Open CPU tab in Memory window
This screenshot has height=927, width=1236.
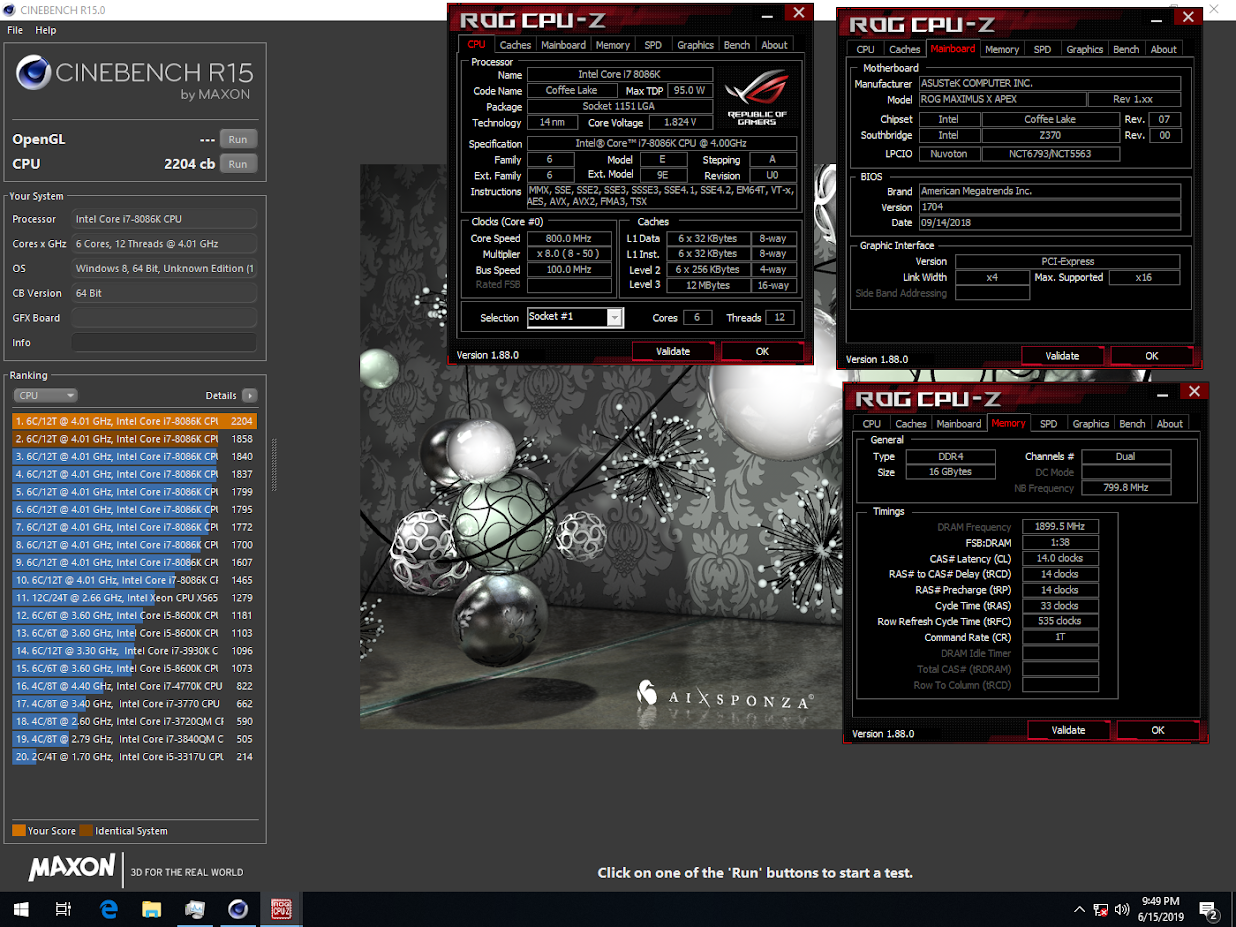coord(872,423)
